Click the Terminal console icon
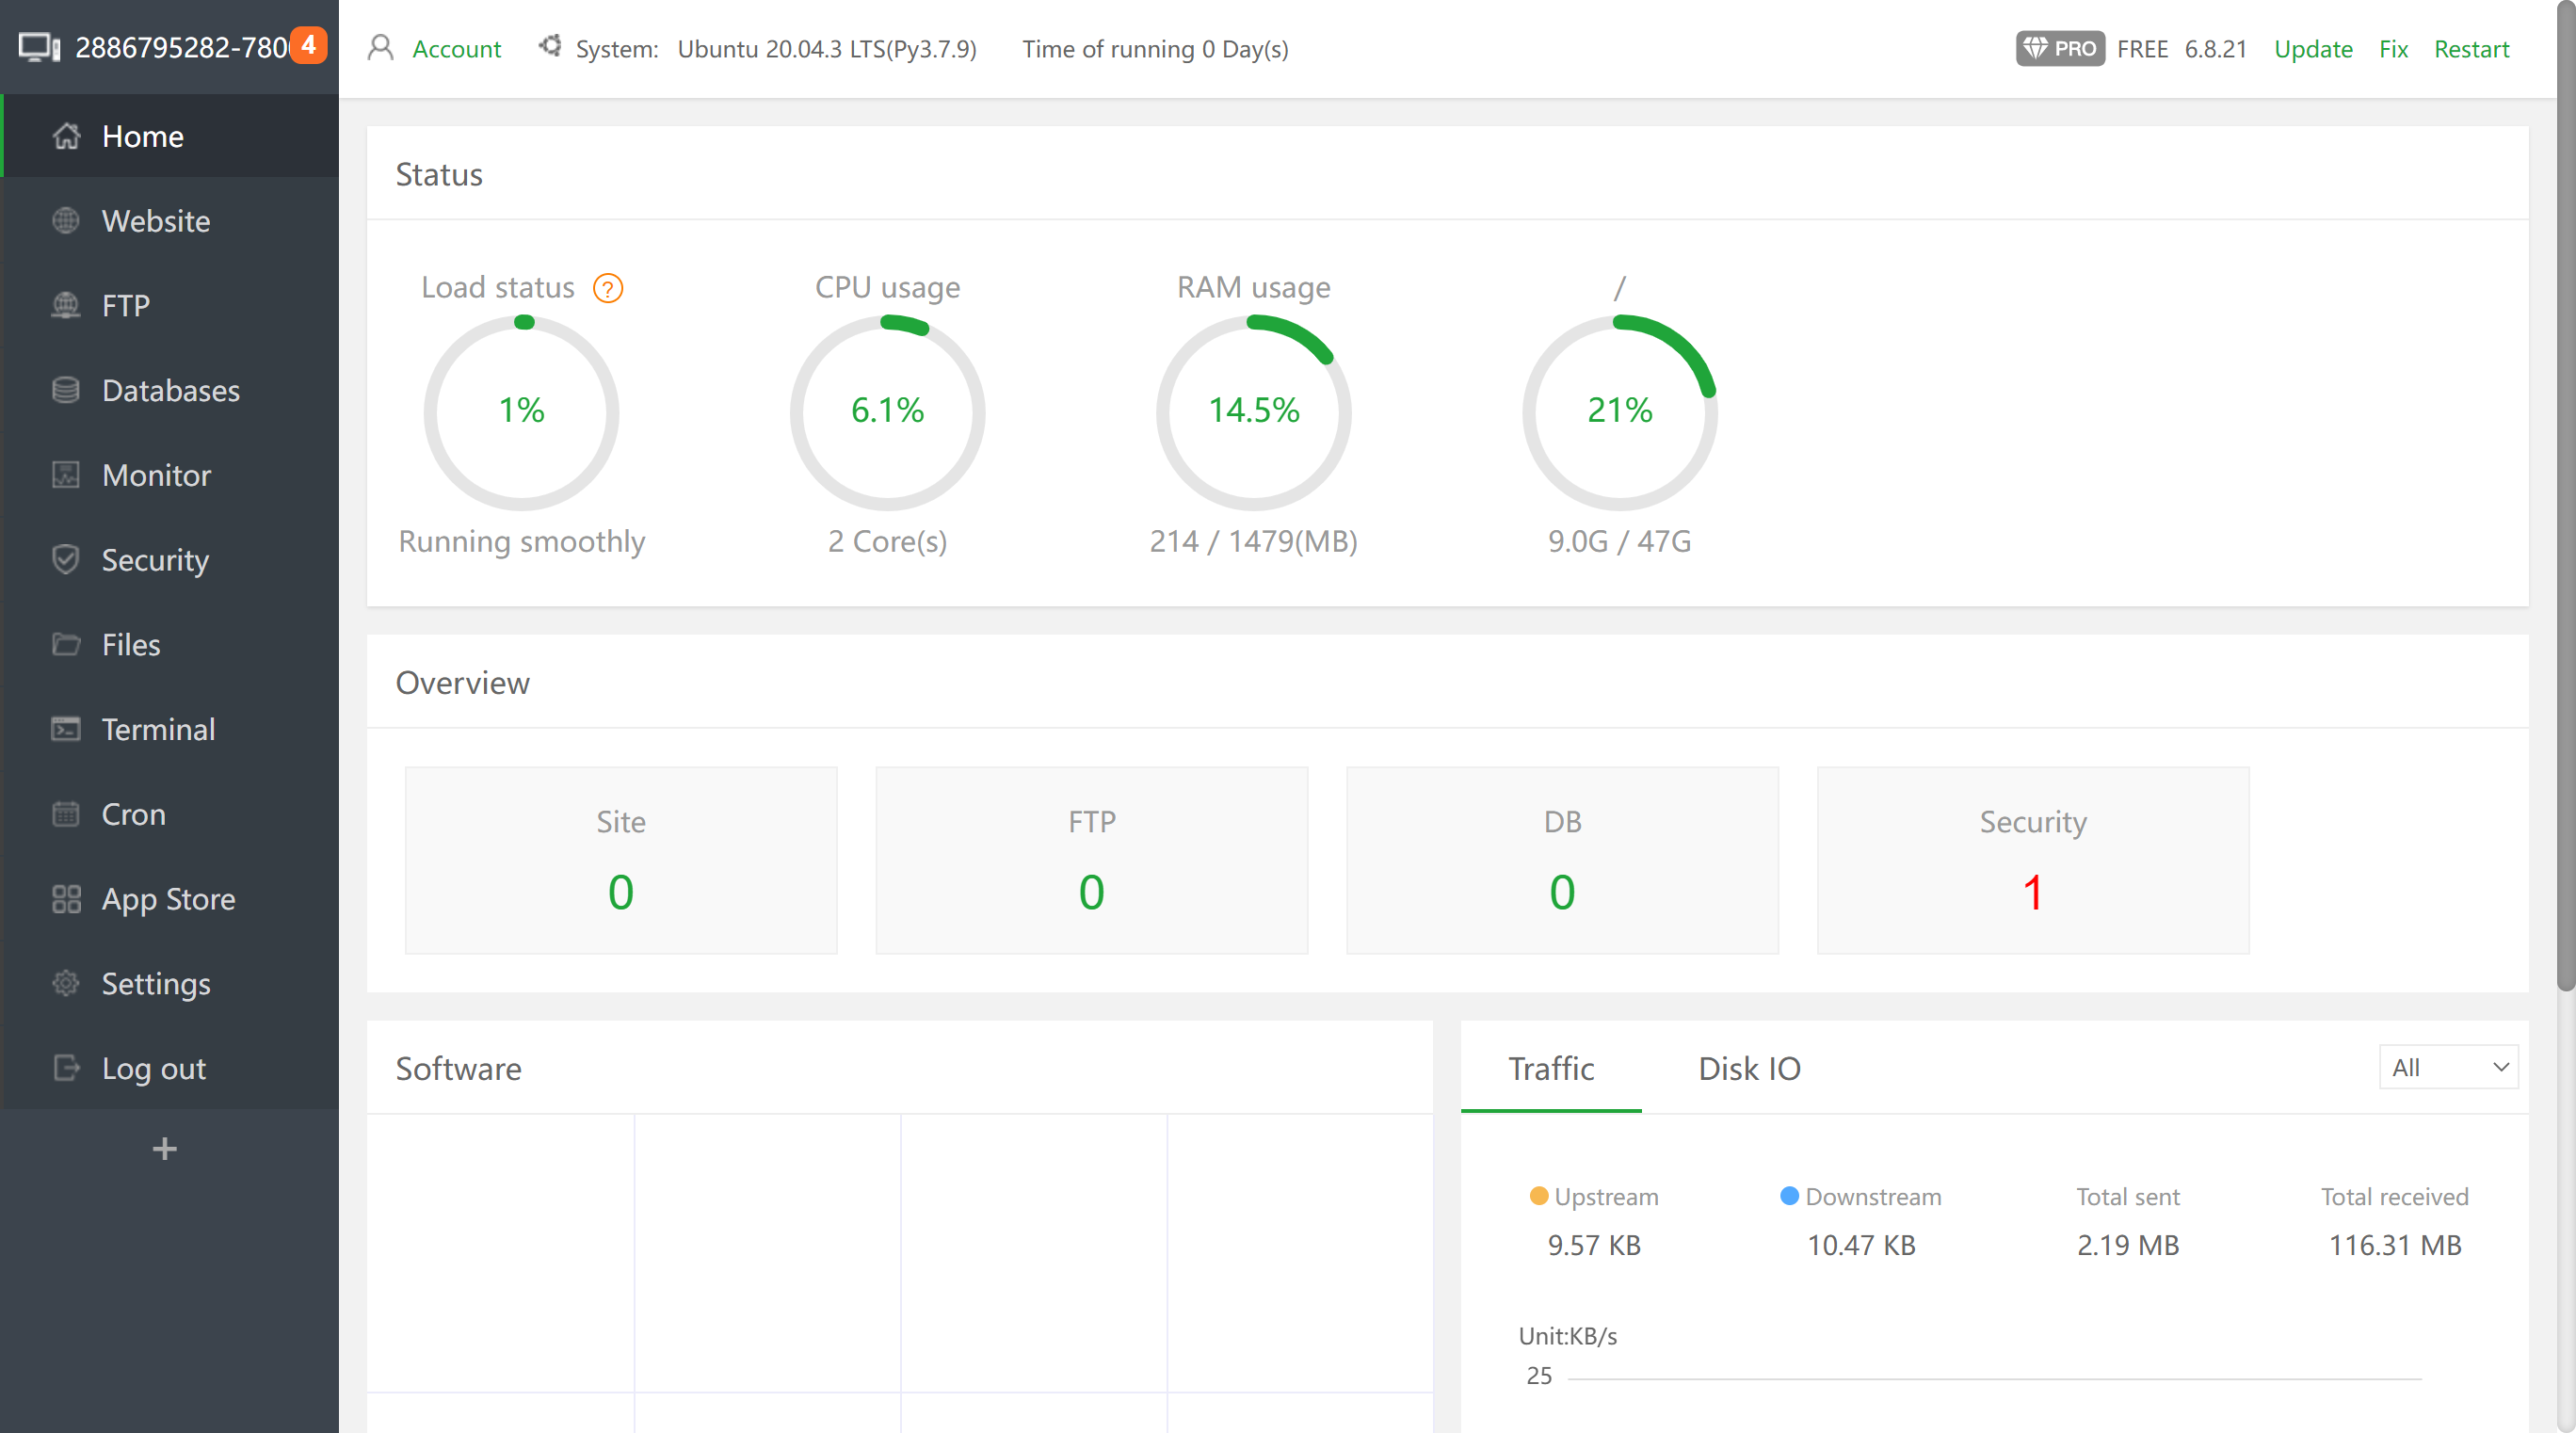This screenshot has width=2576, height=1433. [66, 729]
